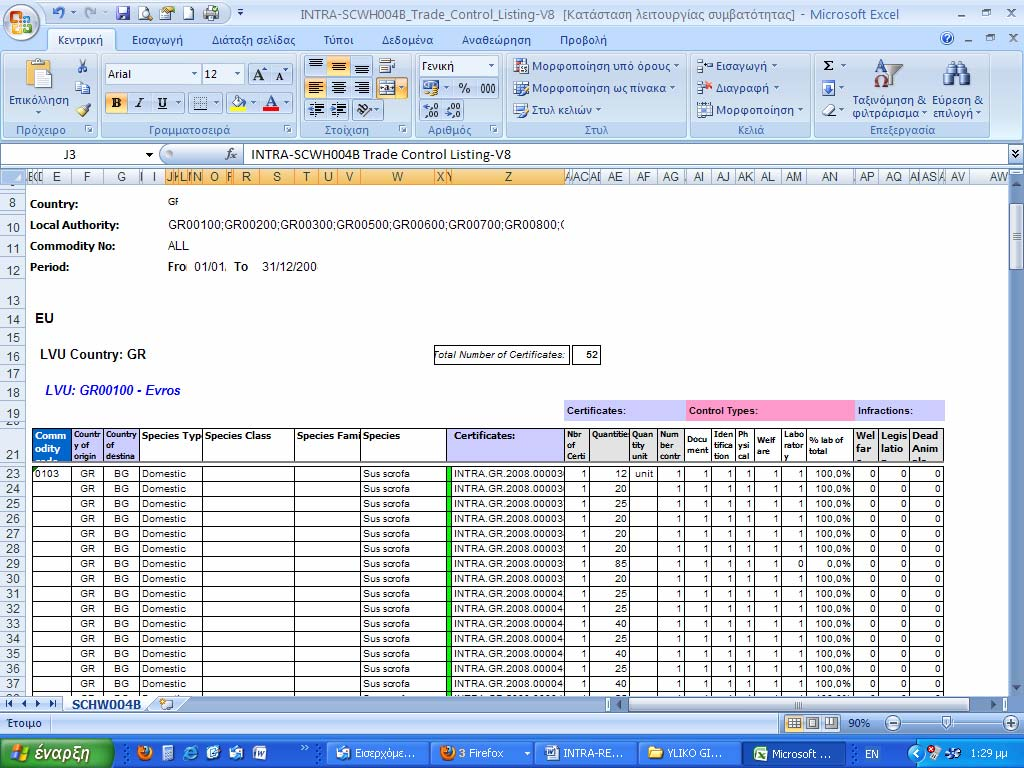Open the Τύποι ribbon tab
This screenshot has height=768, width=1024.
(x=338, y=40)
